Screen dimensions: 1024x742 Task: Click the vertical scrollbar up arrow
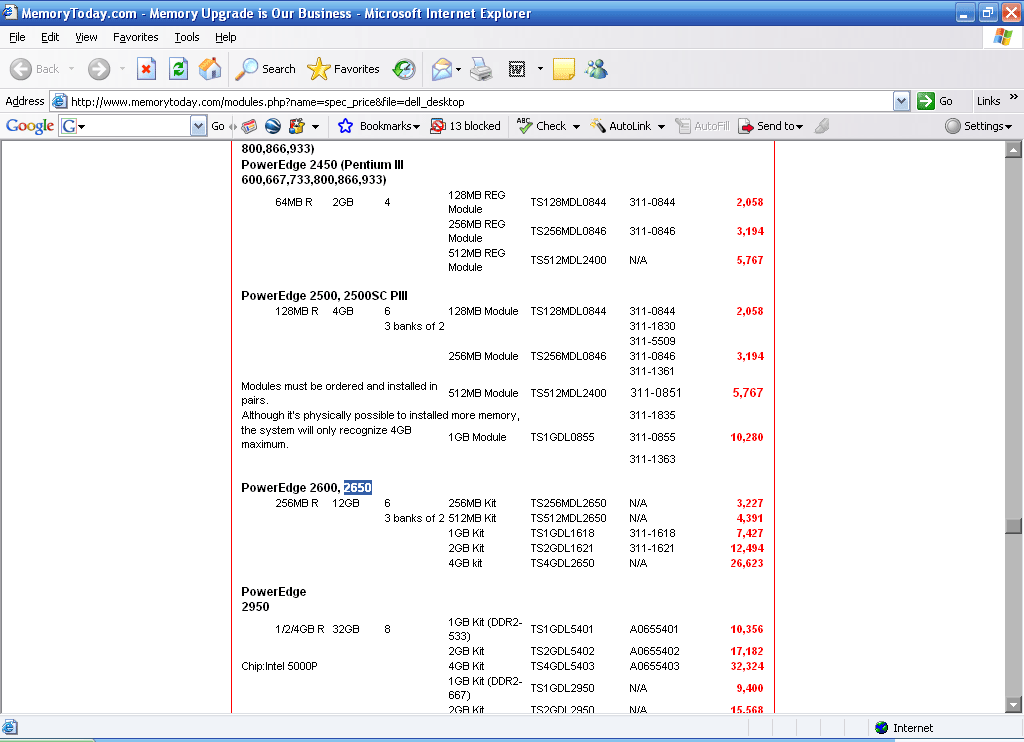pos(1013,150)
